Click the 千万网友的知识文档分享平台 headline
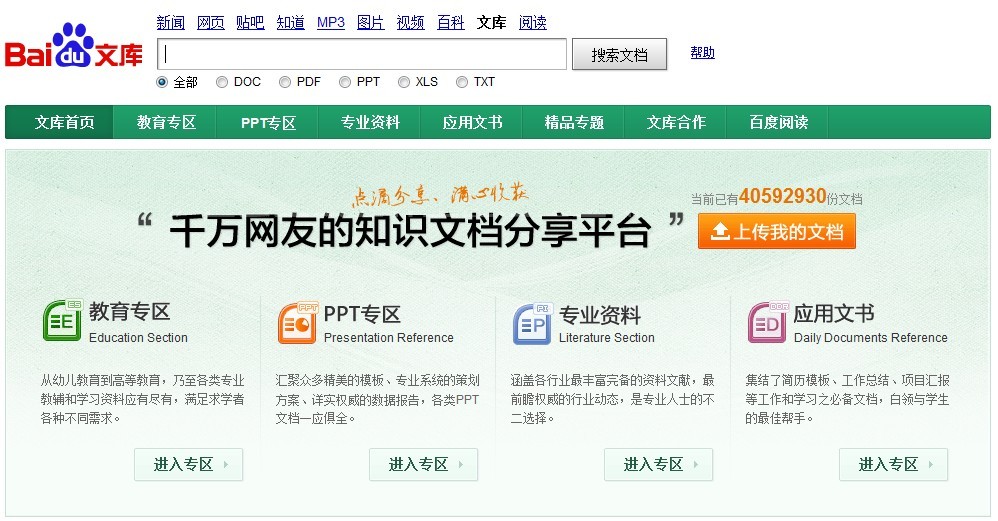The height and width of the screenshot is (521, 998). pos(411,231)
